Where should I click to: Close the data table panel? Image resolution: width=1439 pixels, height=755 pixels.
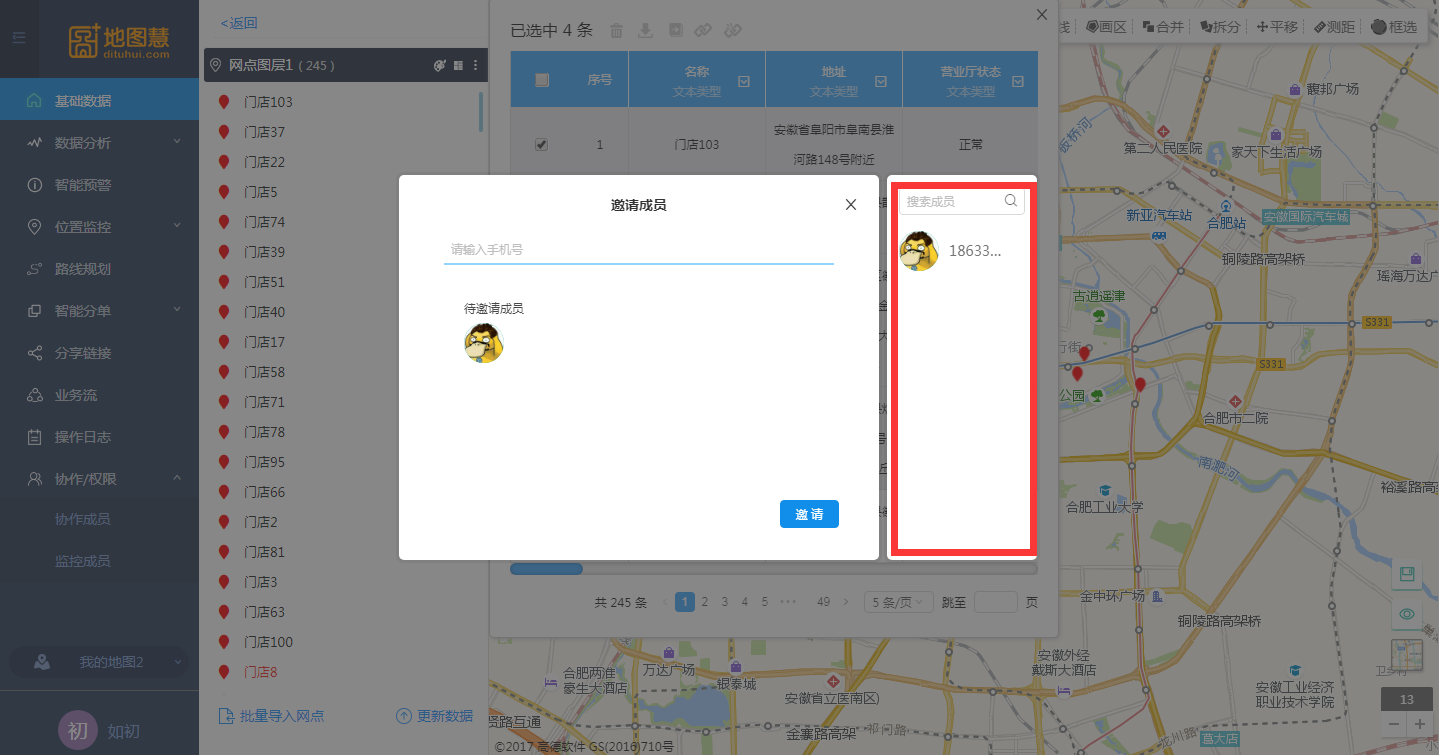click(x=1042, y=15)
